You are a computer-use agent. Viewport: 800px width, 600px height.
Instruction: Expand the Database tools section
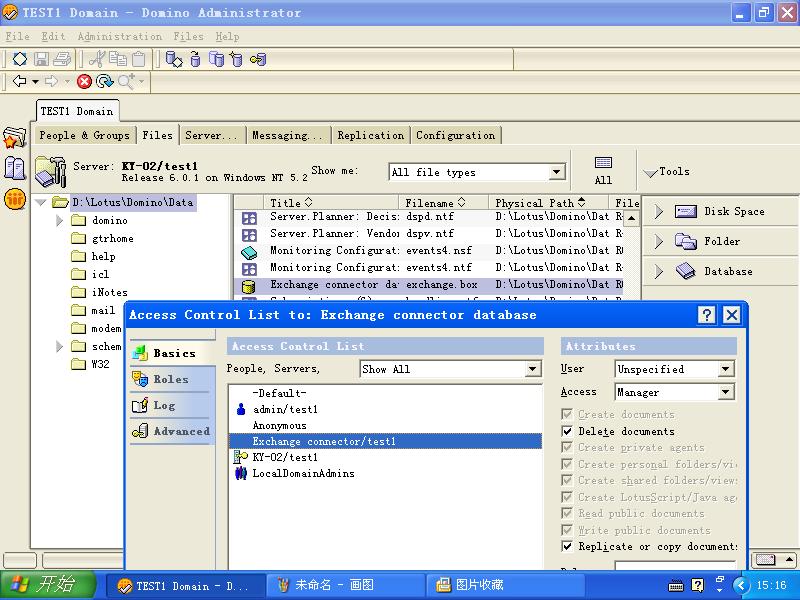(659, 271)
